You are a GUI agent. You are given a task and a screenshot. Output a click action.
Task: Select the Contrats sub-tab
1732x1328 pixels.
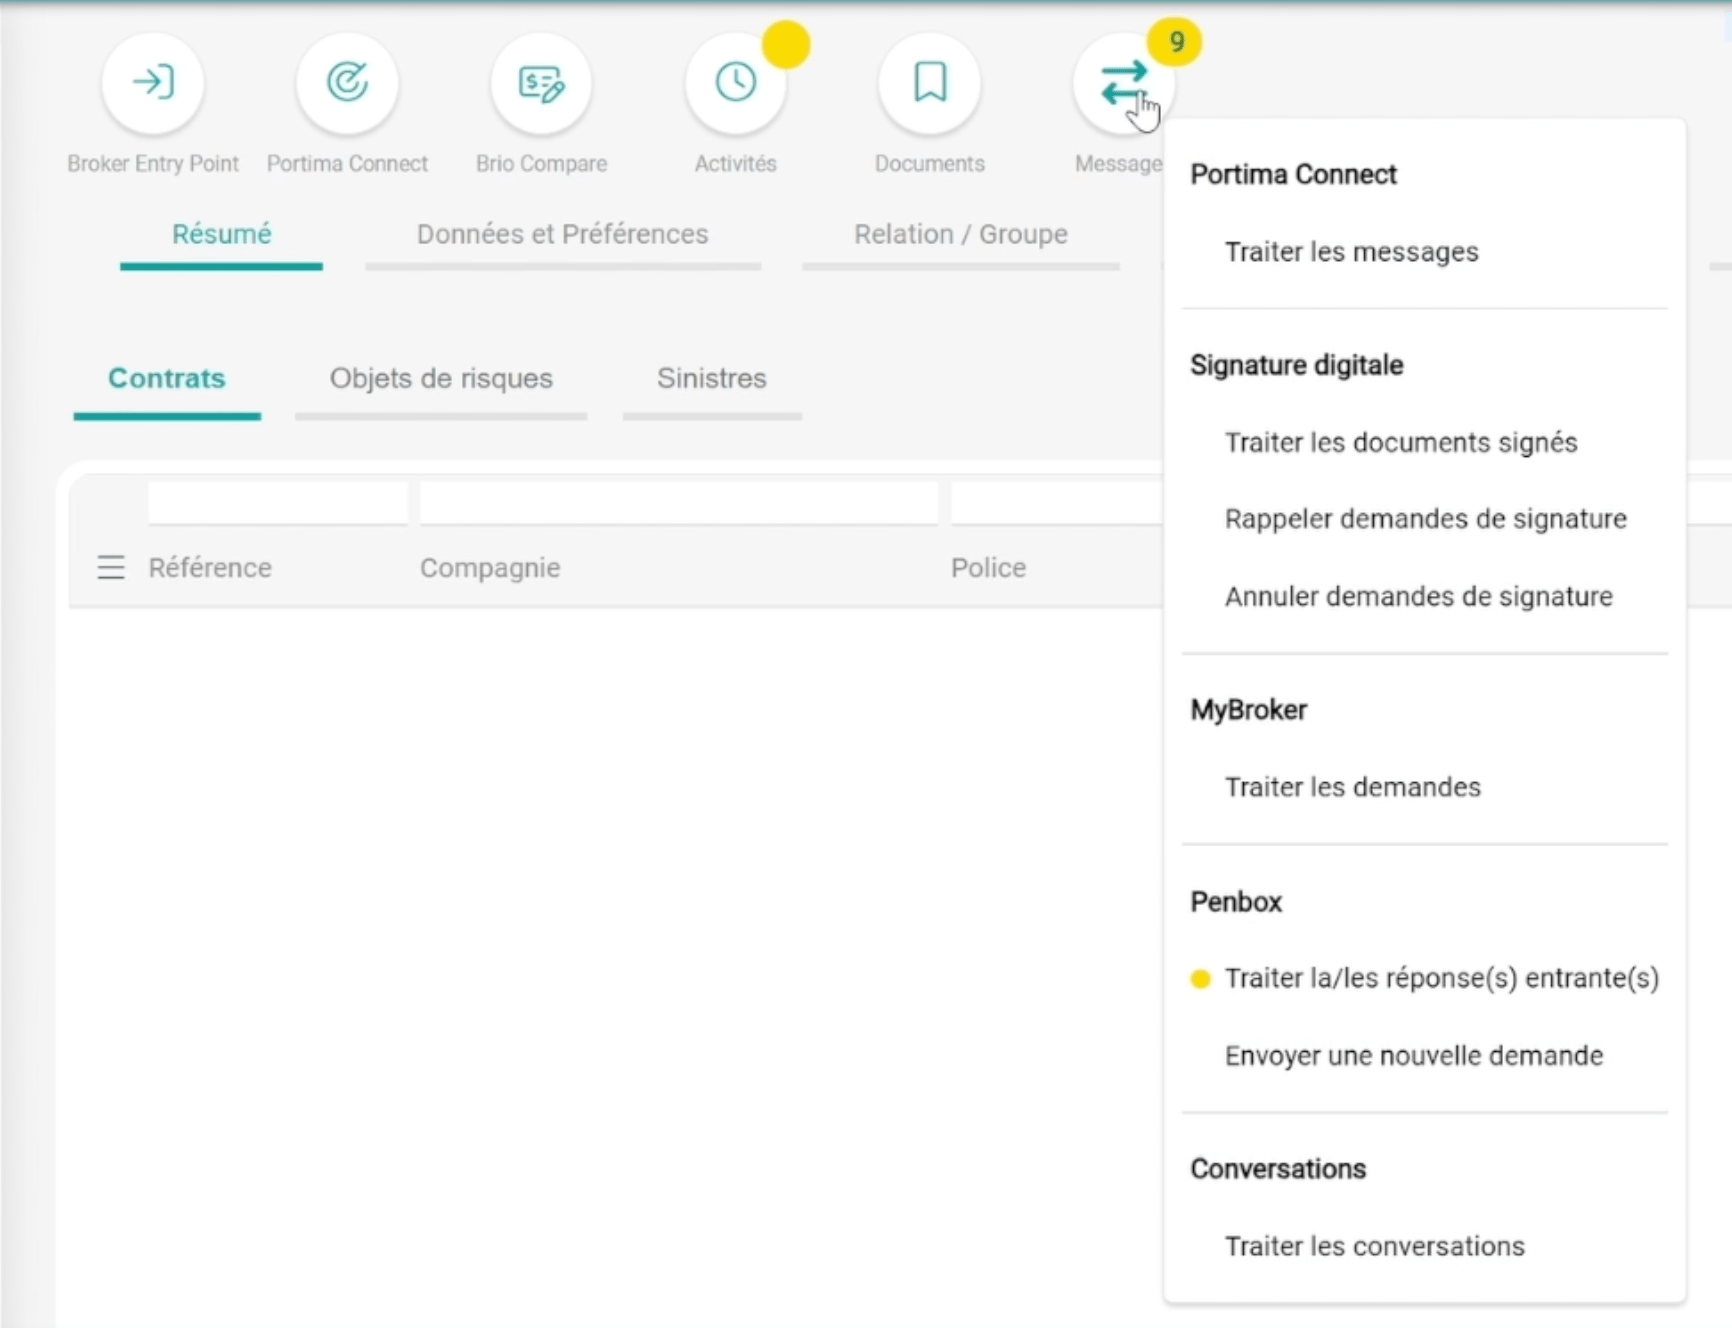[167, 378]
